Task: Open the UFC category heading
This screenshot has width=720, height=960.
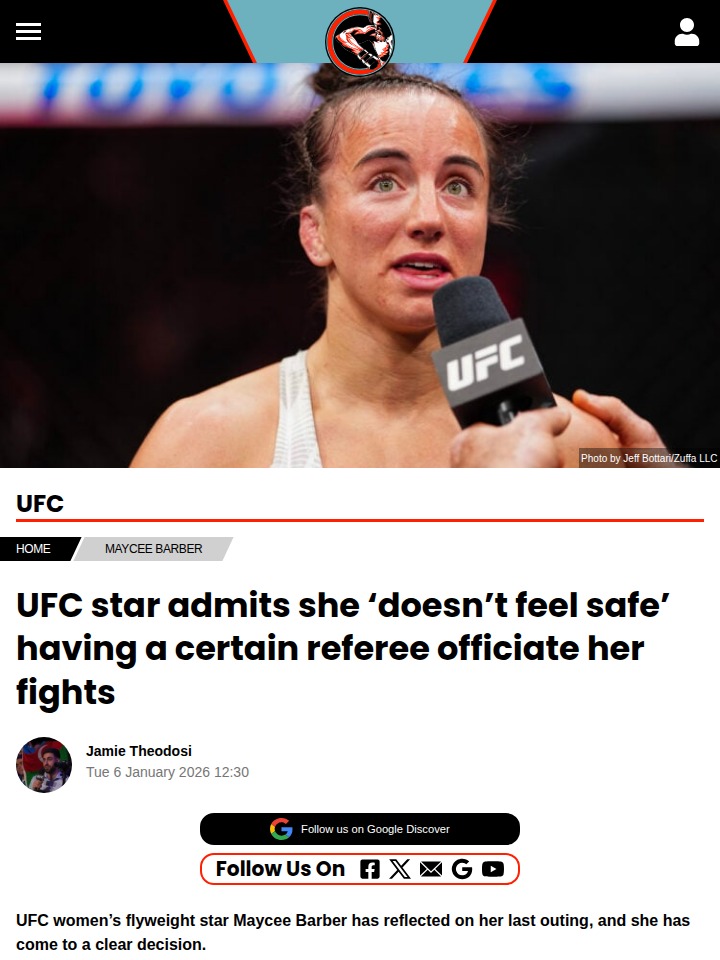Action: pos(40,503)
